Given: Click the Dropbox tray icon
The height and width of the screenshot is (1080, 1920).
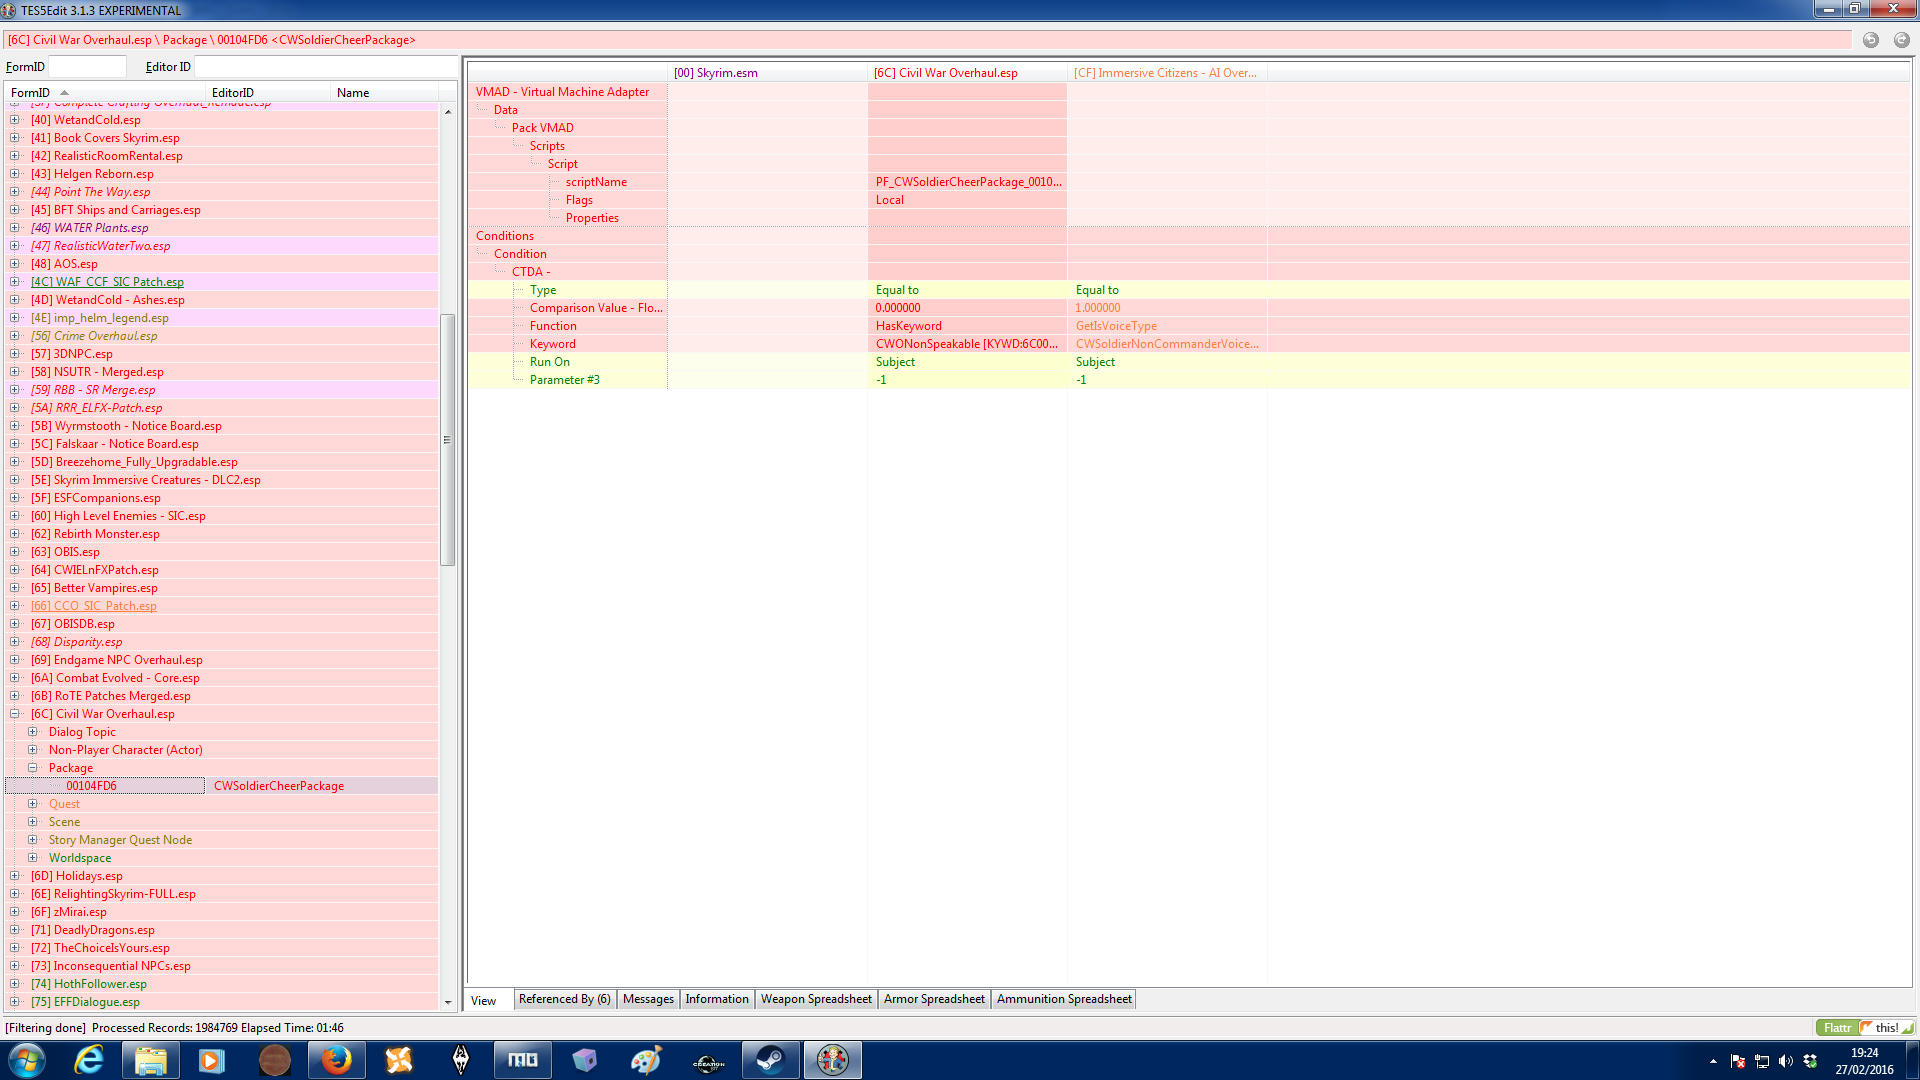Looking at the screenshot, I should coord(1810,1061).
